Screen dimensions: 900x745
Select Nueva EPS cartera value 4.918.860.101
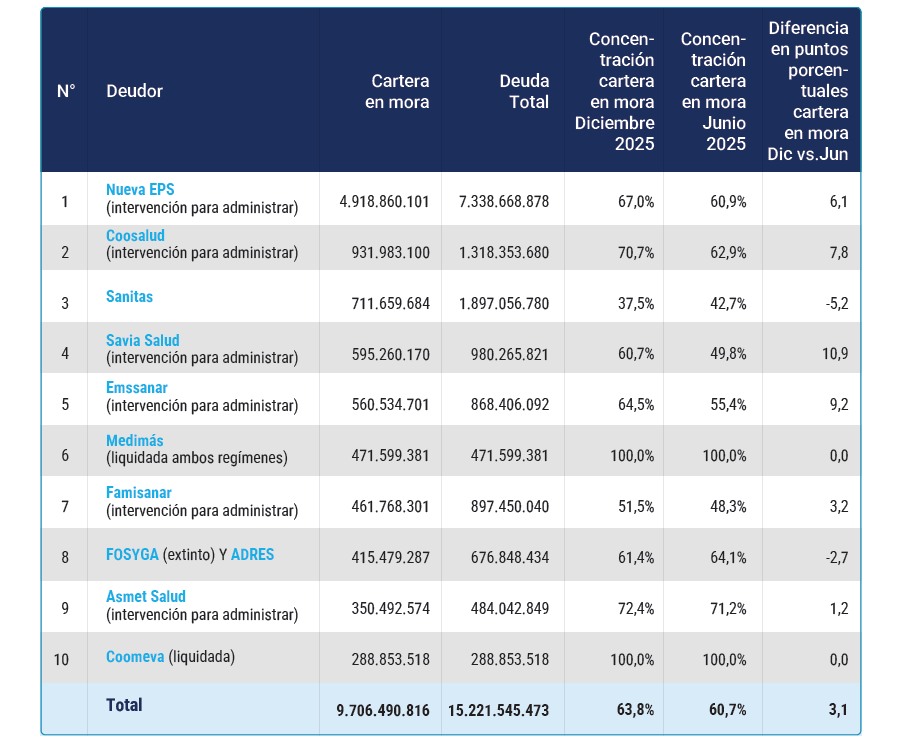click(384, 201)
